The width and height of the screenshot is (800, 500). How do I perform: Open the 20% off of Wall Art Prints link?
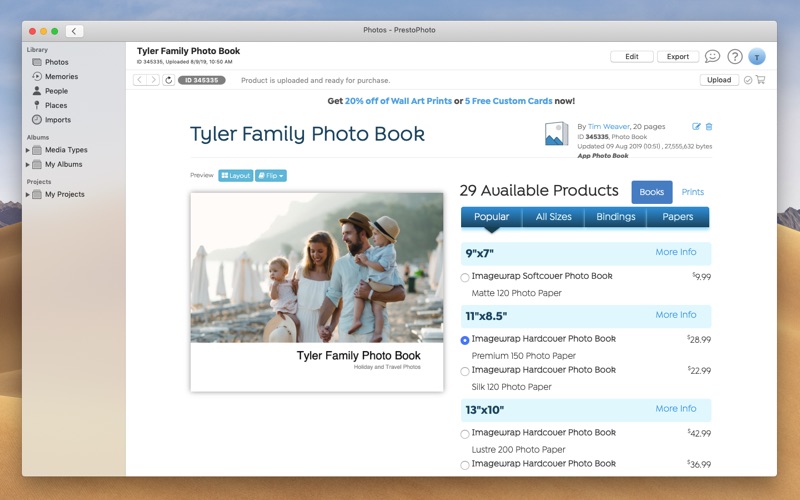tap(398, 101)
